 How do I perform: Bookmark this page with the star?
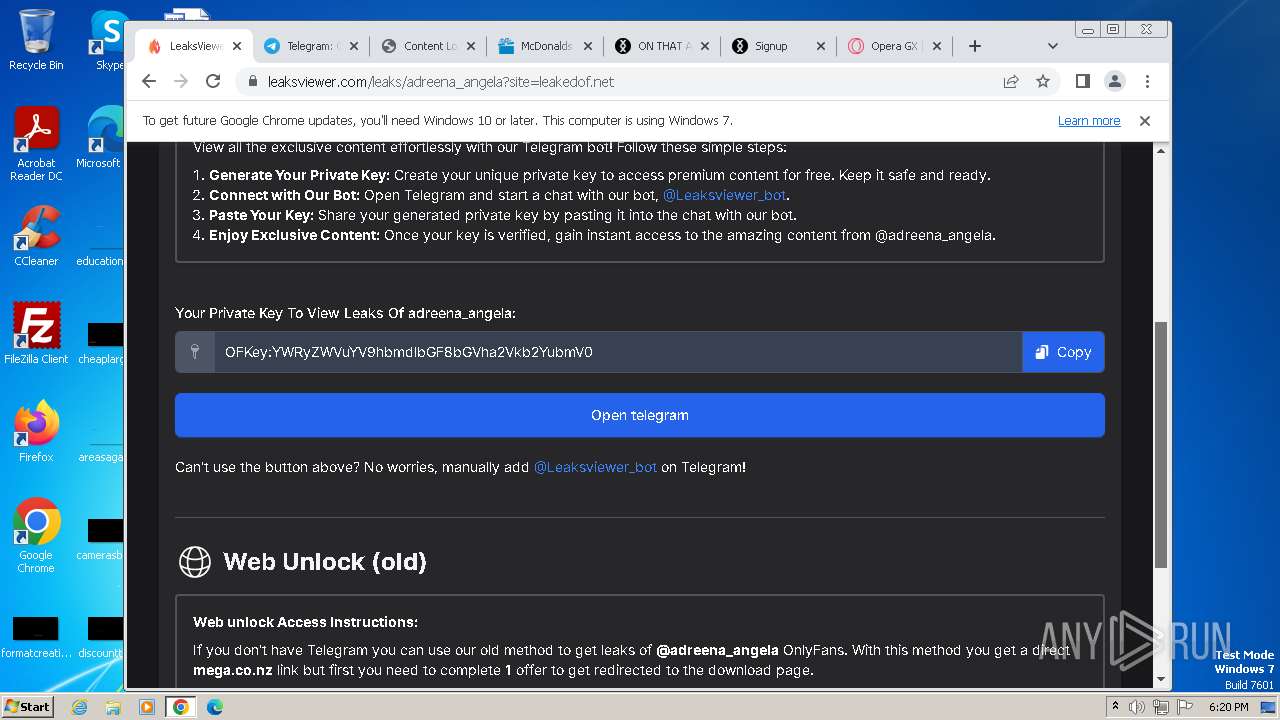(x=1043, y=81)
